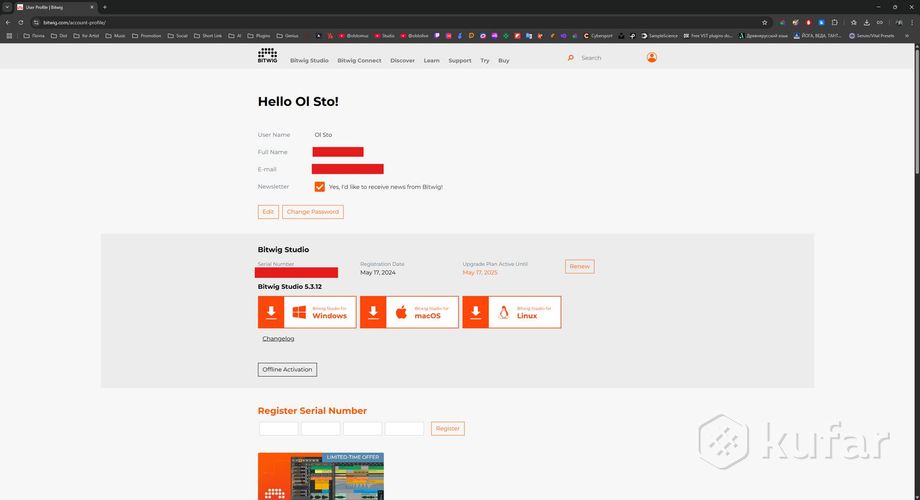Open the browser three-dot menu
The height and width of the screenshot is (500, 920).
912,22
